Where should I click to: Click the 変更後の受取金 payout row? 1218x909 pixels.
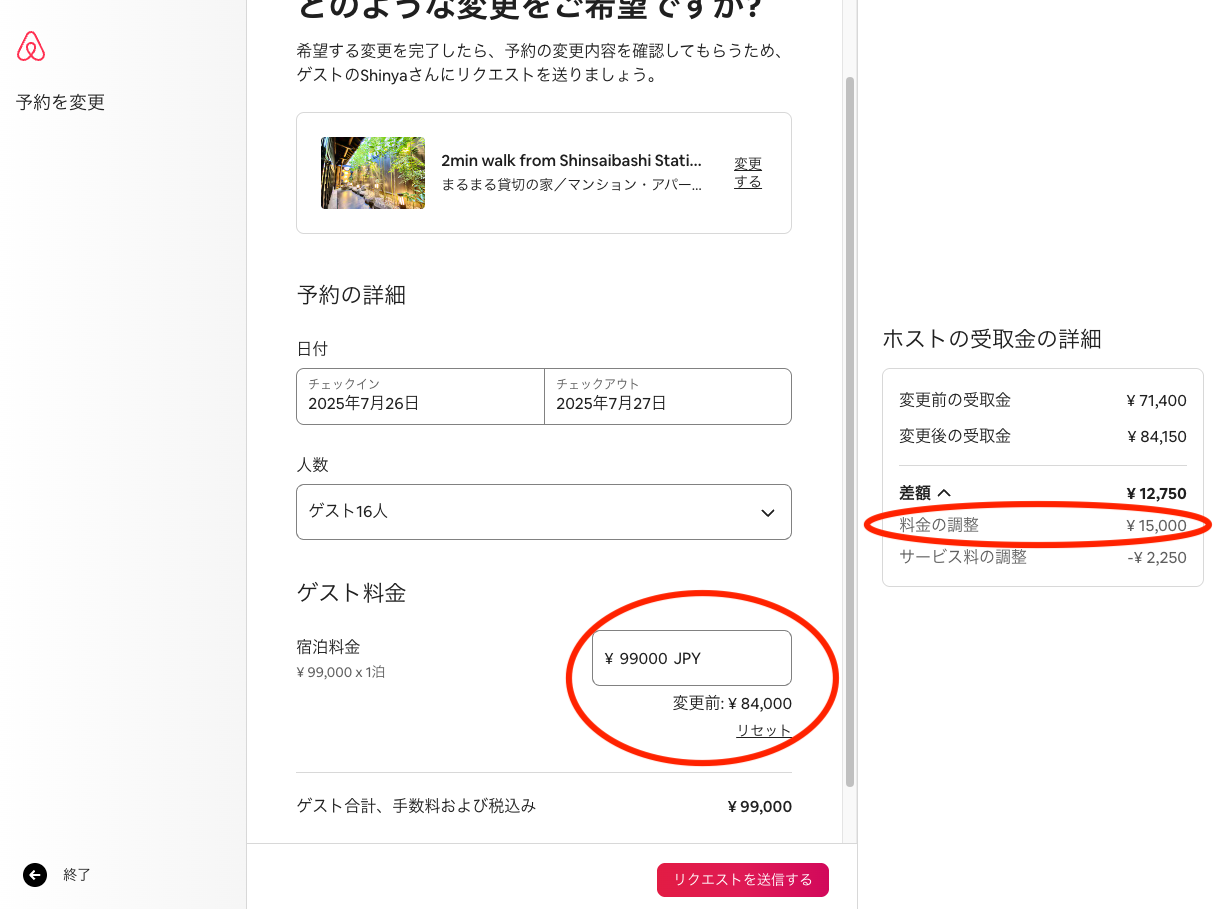(955, 436)
